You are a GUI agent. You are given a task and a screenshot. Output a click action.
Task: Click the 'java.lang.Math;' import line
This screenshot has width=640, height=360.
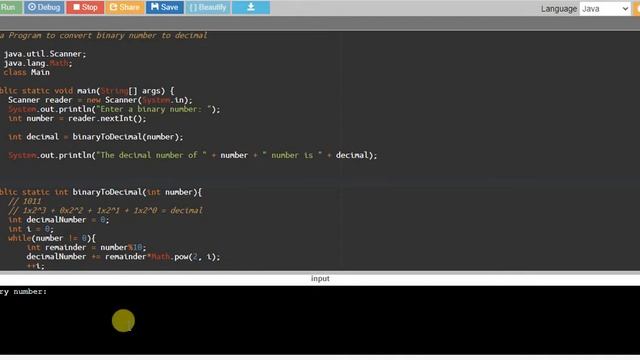click(37, 63)
